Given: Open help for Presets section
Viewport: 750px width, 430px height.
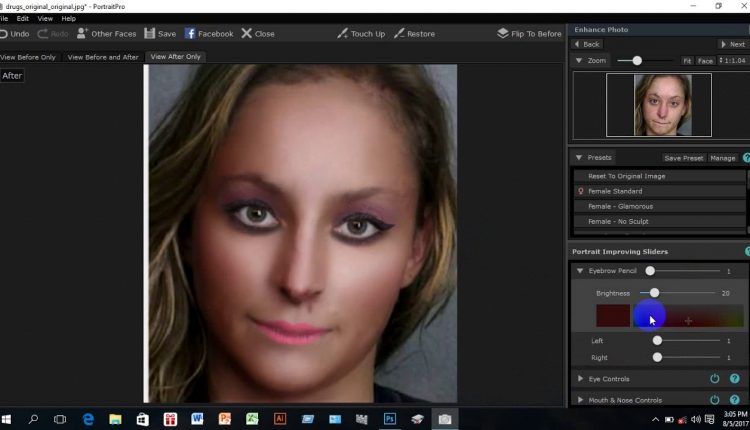Looking at the screenshot, I should click(x=746, y=157).
